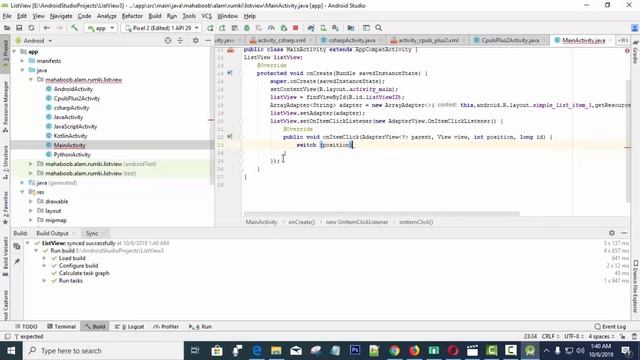The width and height of the screenshot is (640, 360).
Task: Click the Open folder toolbar icon
Action: (x=7, y=28)
